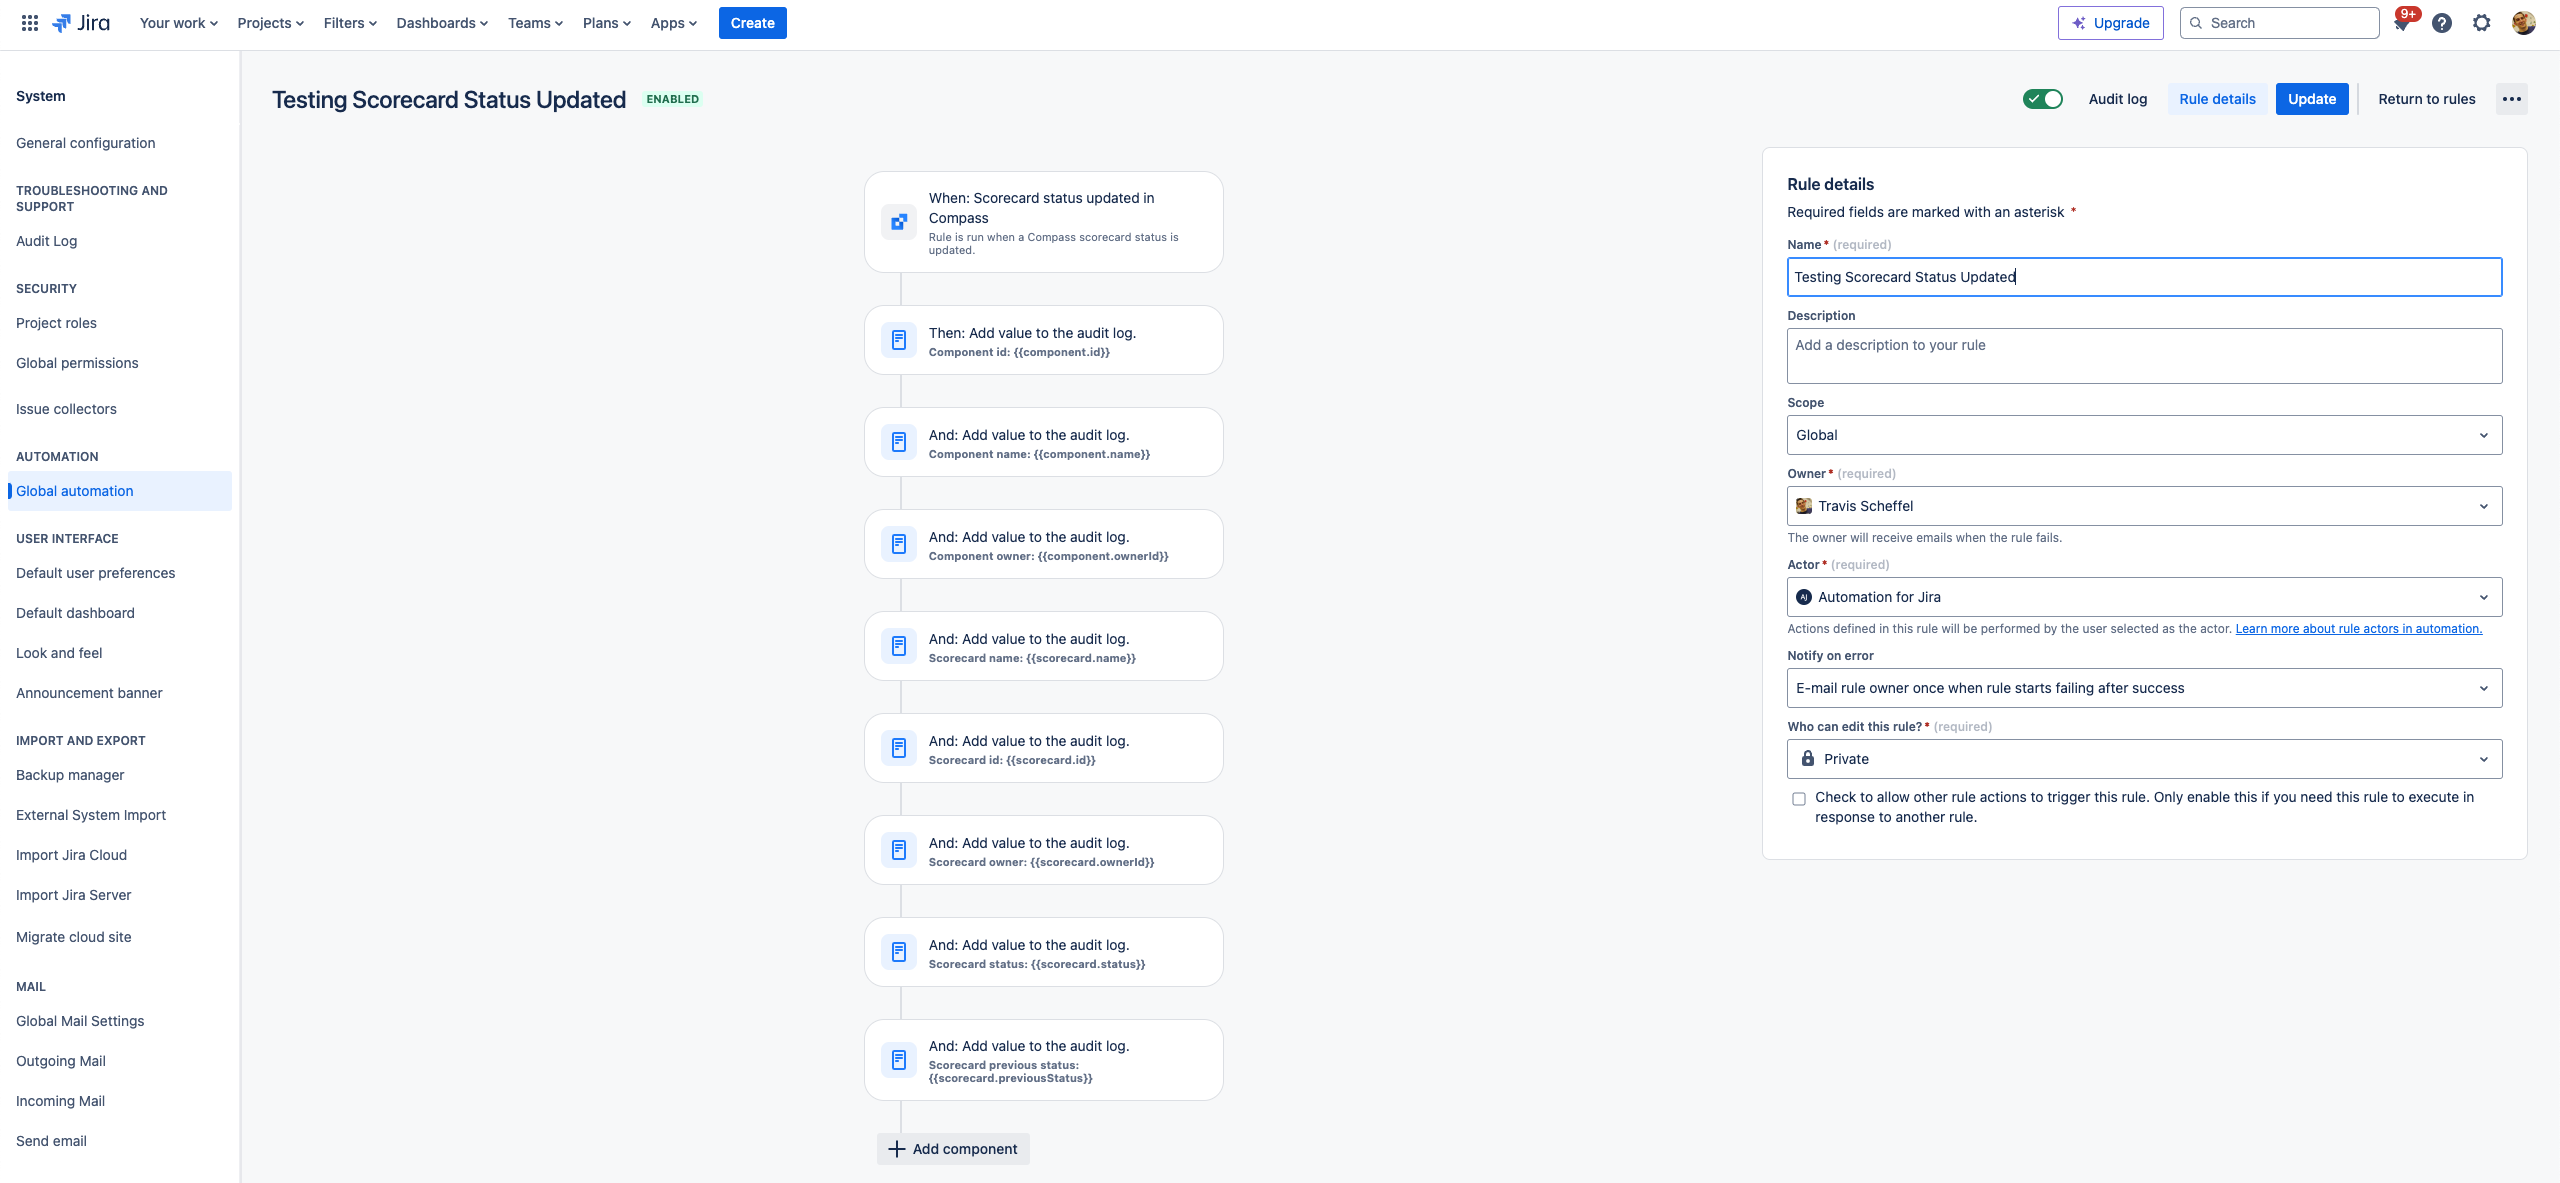Expand the Dashboards menu
This screenshot has width=2560, height=1183.
click(x=442, y=23)
